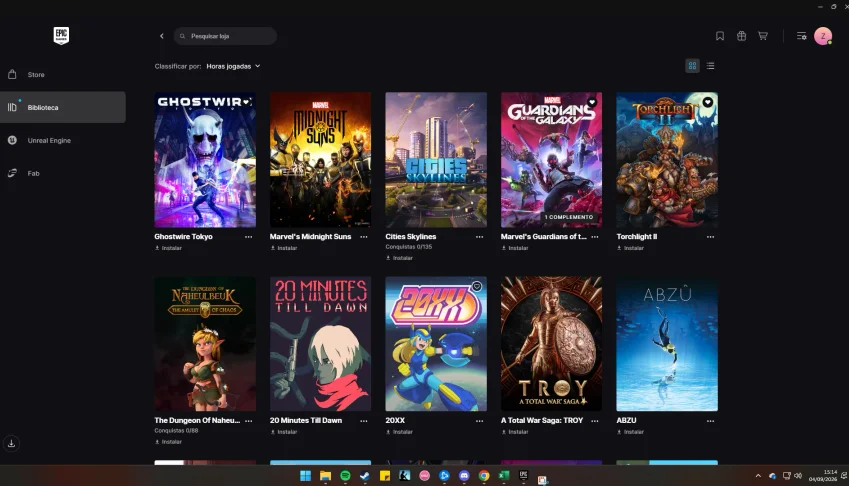849x486 pixels.
Task: Toggle favorite heart on Ghostwire Tokyo cover
Action: (246, 102)
